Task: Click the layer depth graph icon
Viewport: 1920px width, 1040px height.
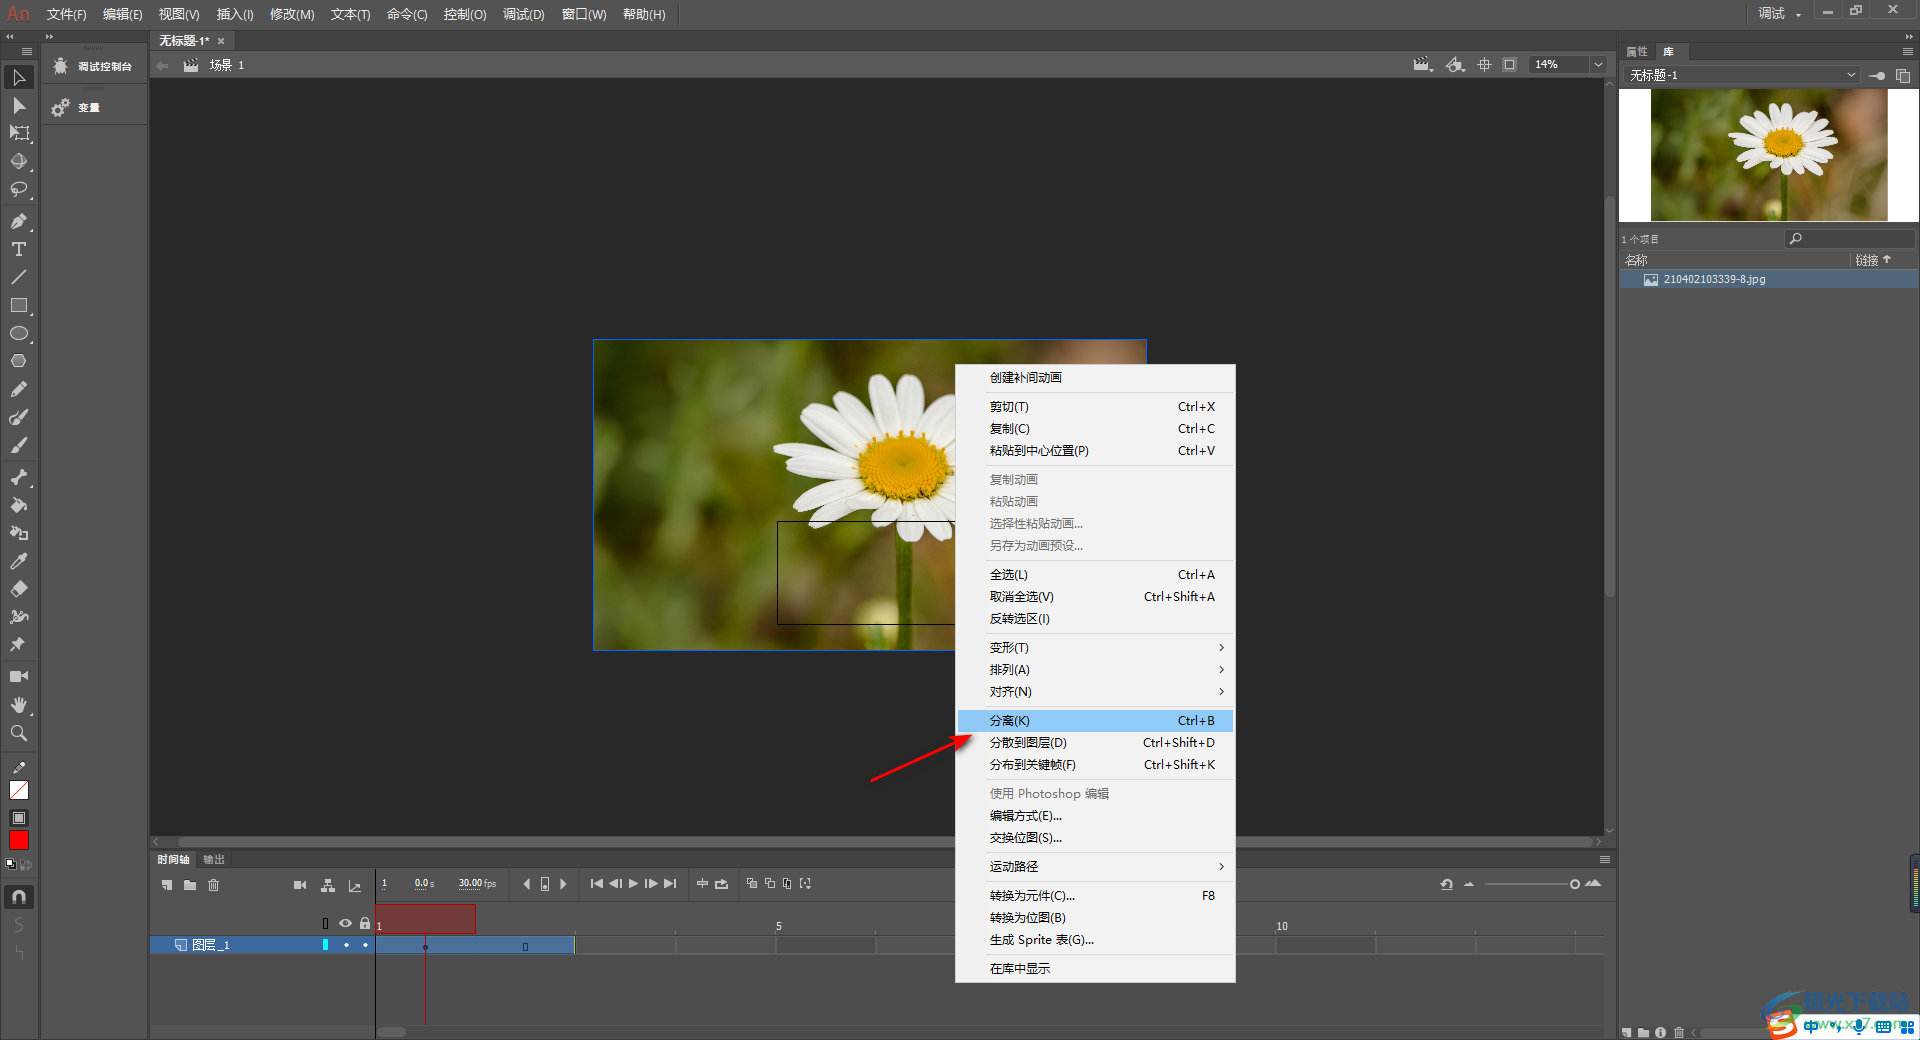Action: click(x=355, y=885)
